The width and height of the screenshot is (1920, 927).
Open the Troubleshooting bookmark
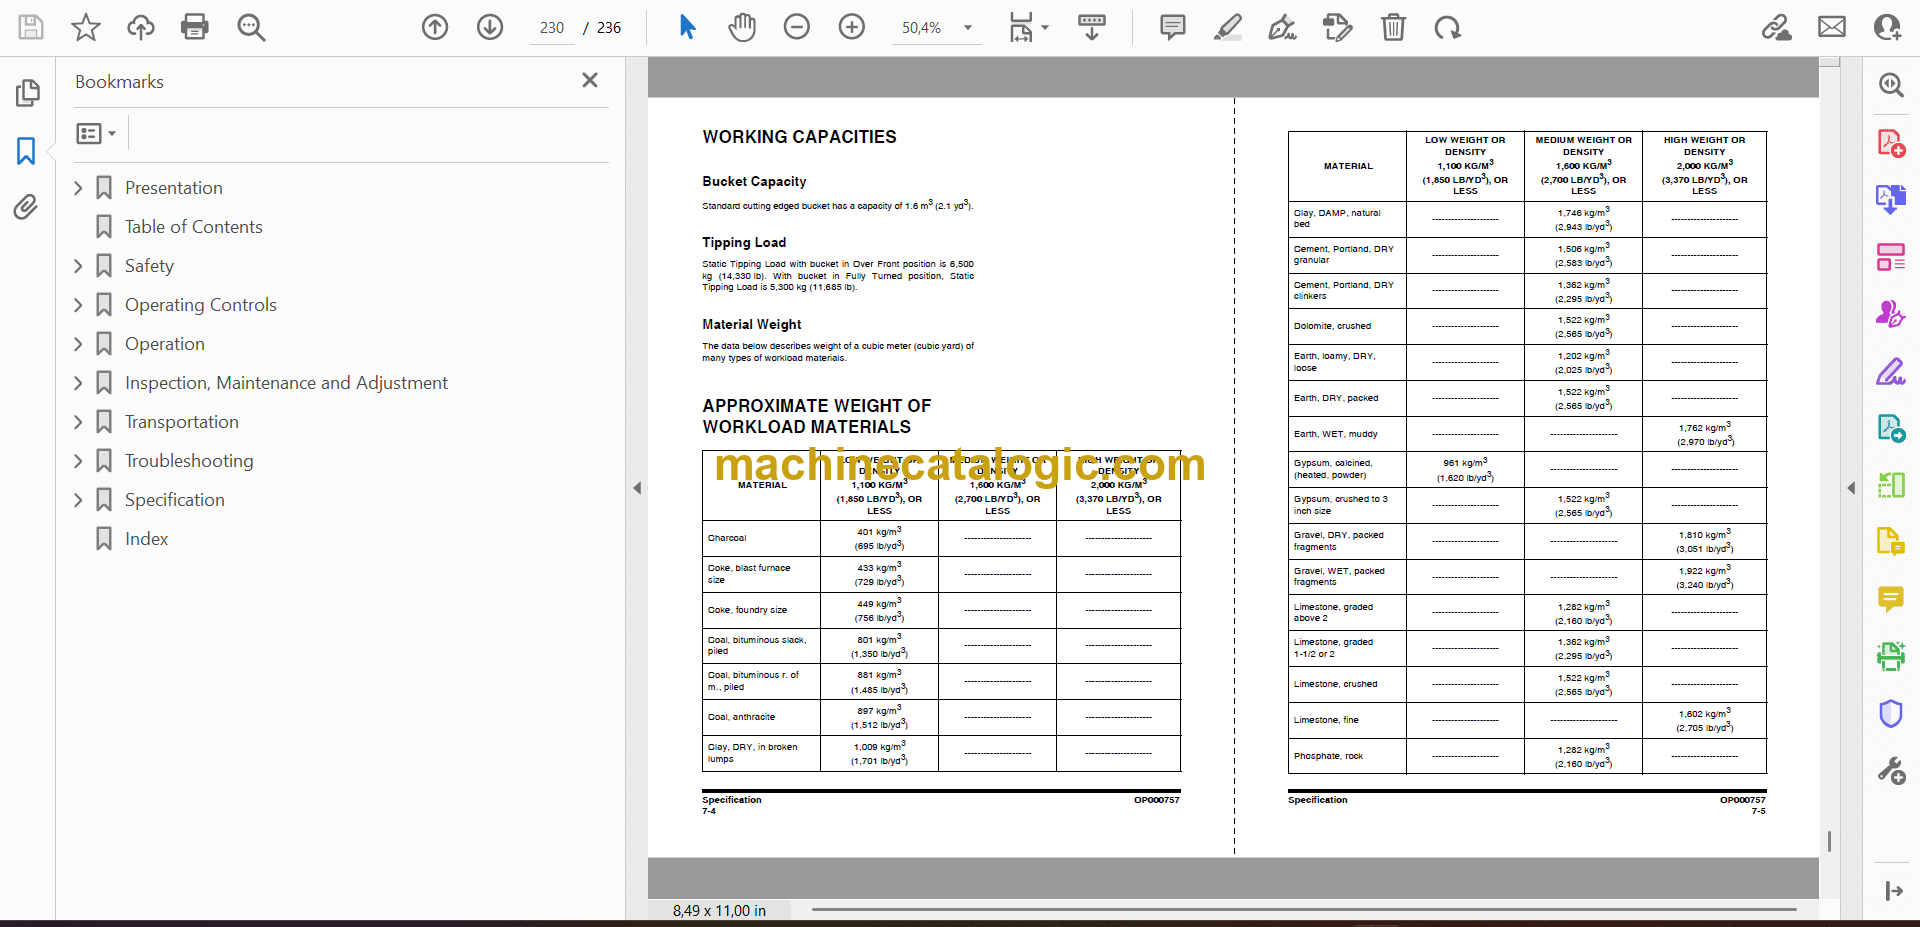point(189,461)
